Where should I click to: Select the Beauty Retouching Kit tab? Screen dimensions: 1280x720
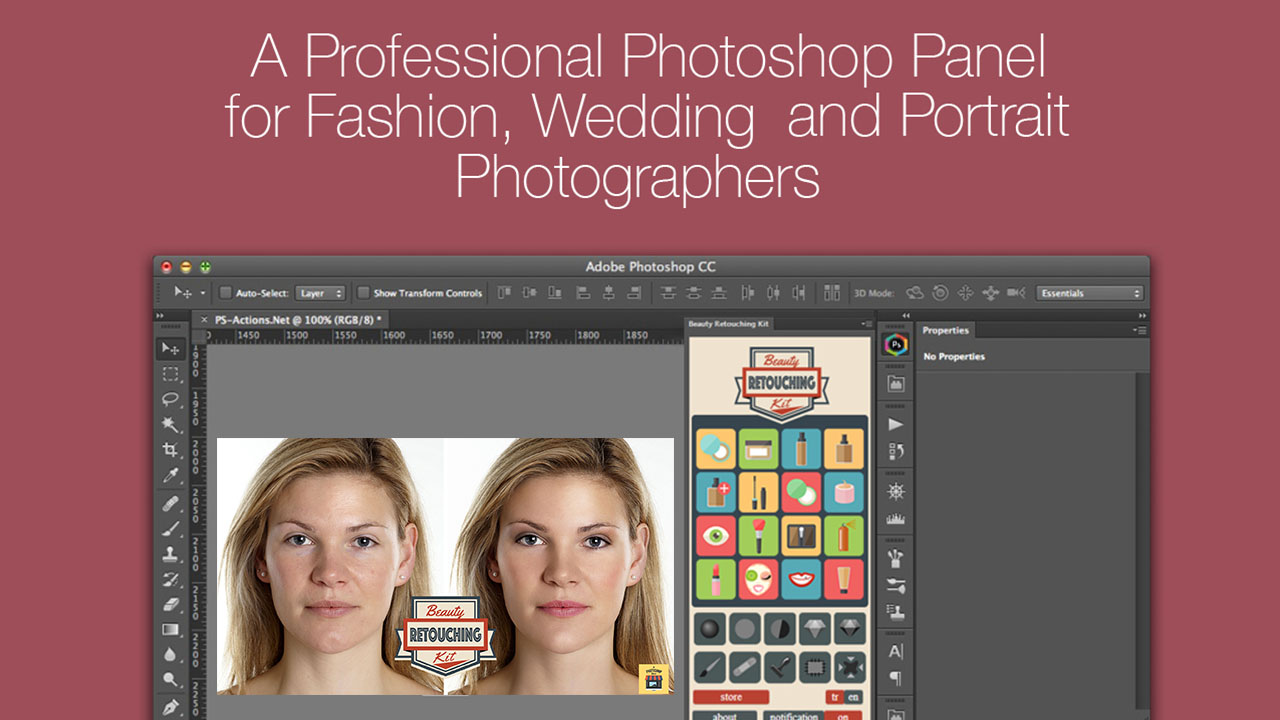tap(729, 324)
